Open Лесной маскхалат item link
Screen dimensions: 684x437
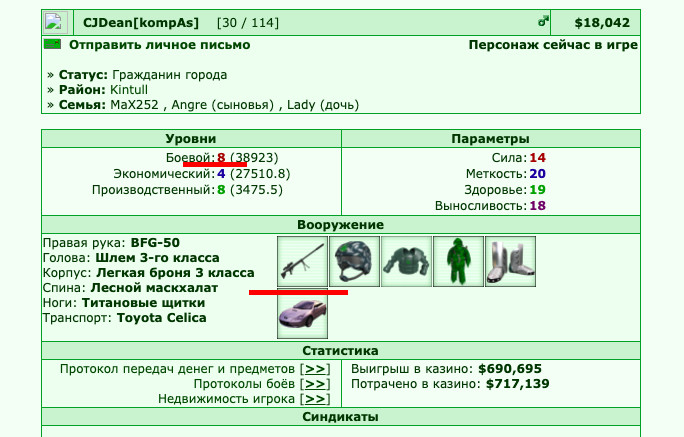(154, 288)
